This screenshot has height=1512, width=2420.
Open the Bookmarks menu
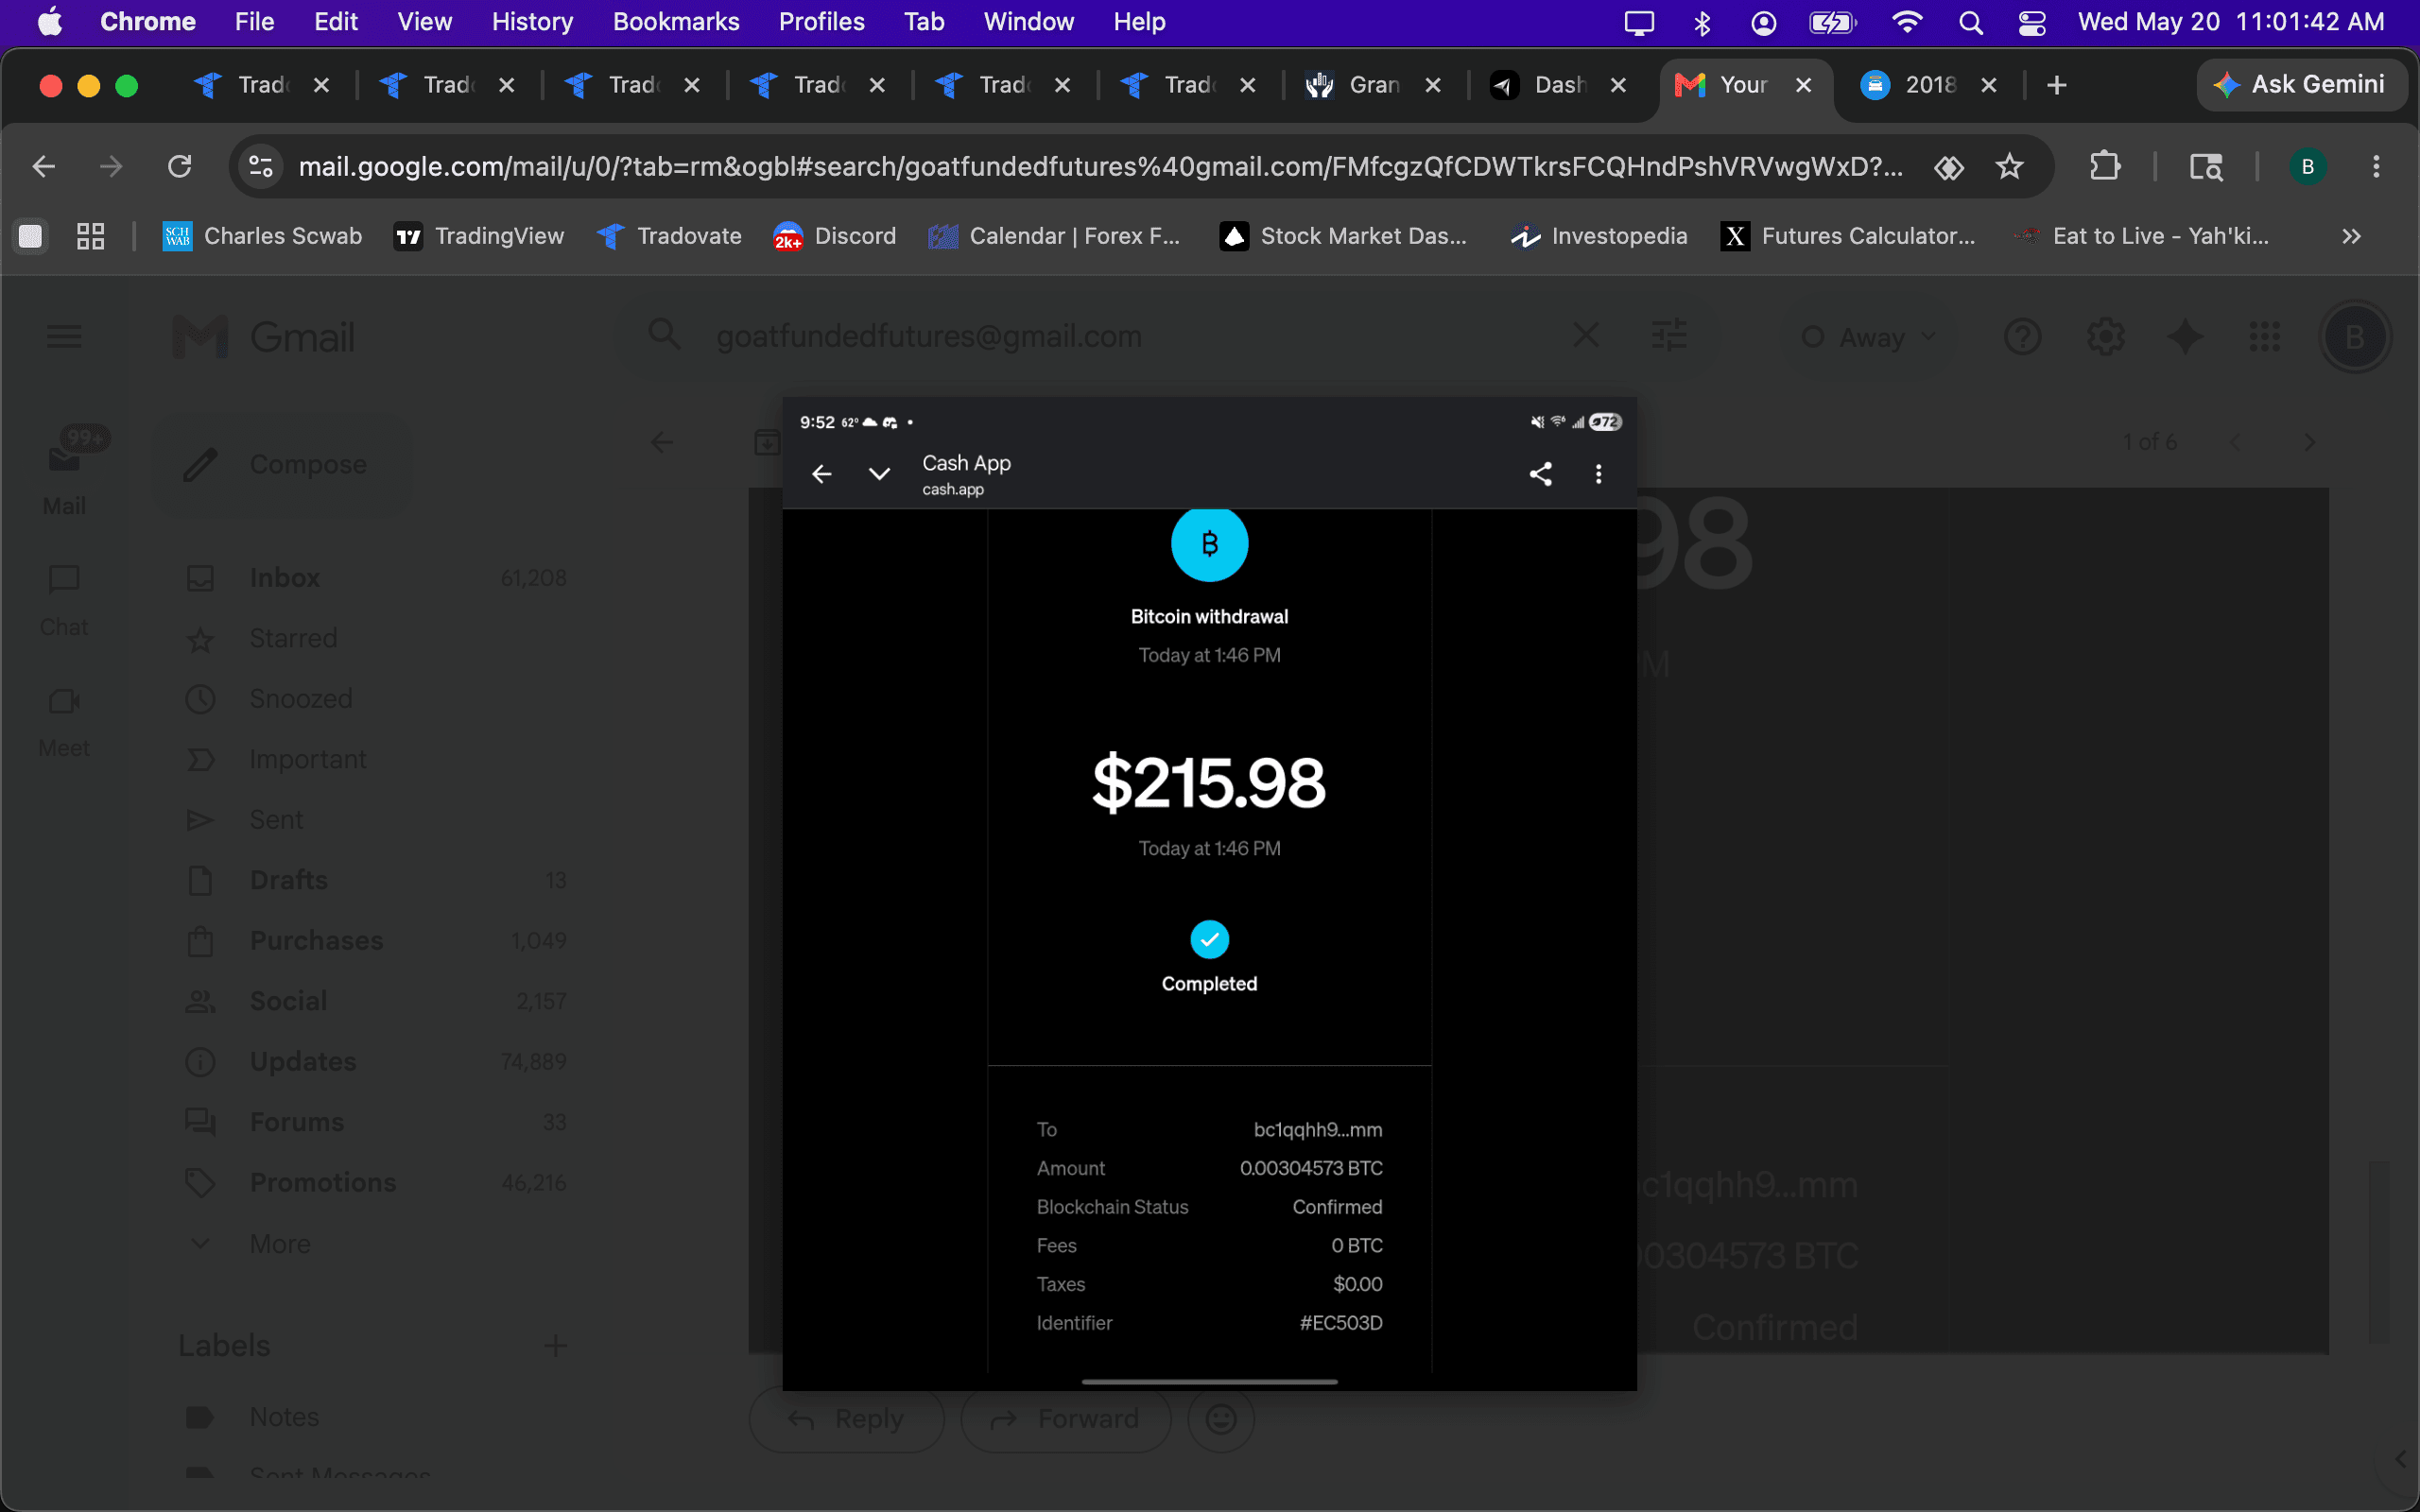(675, 22)
